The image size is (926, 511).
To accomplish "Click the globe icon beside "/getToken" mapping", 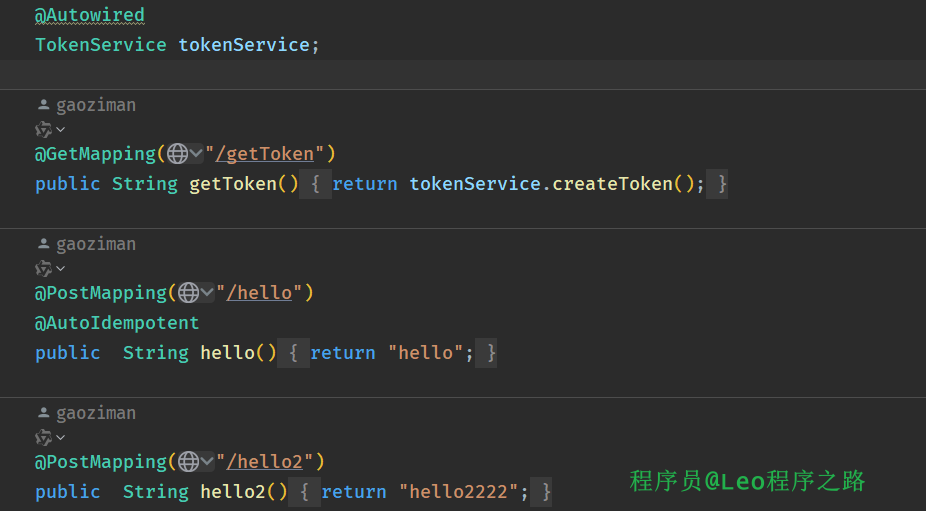I will tap(177, 154).
